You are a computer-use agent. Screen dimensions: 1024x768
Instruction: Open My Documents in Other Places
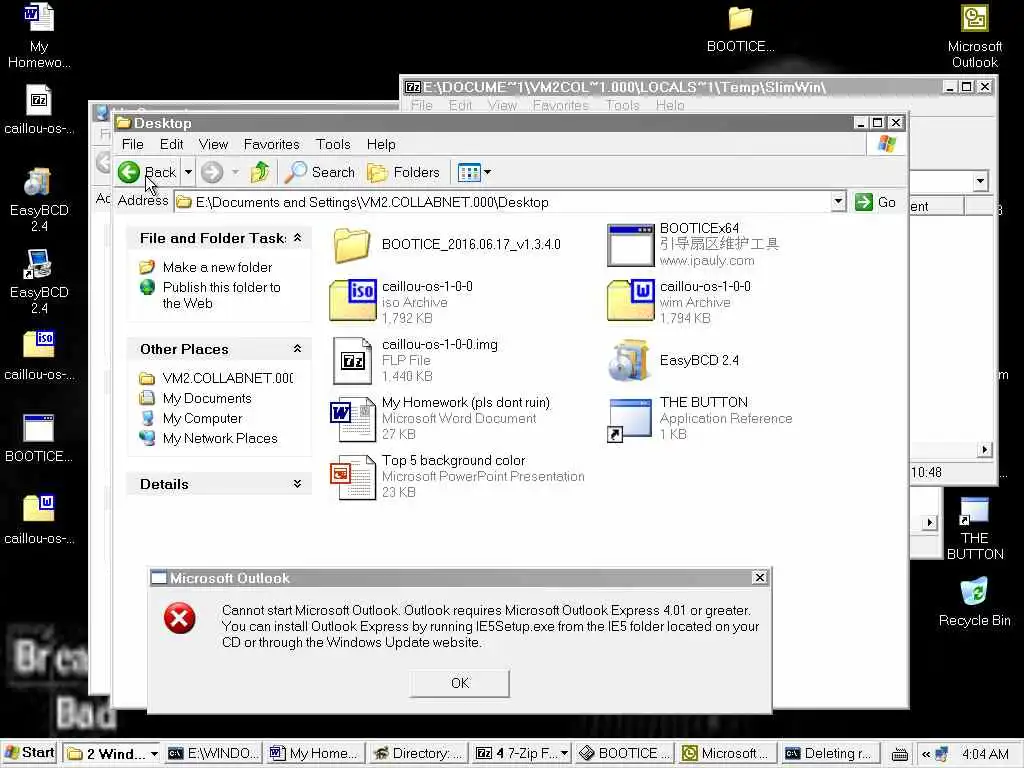(x=207, y=398)
